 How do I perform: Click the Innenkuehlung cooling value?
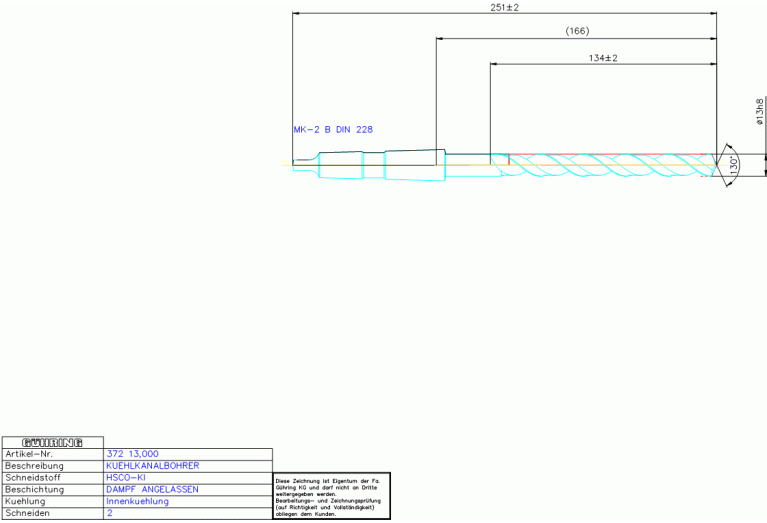point(137,502)
